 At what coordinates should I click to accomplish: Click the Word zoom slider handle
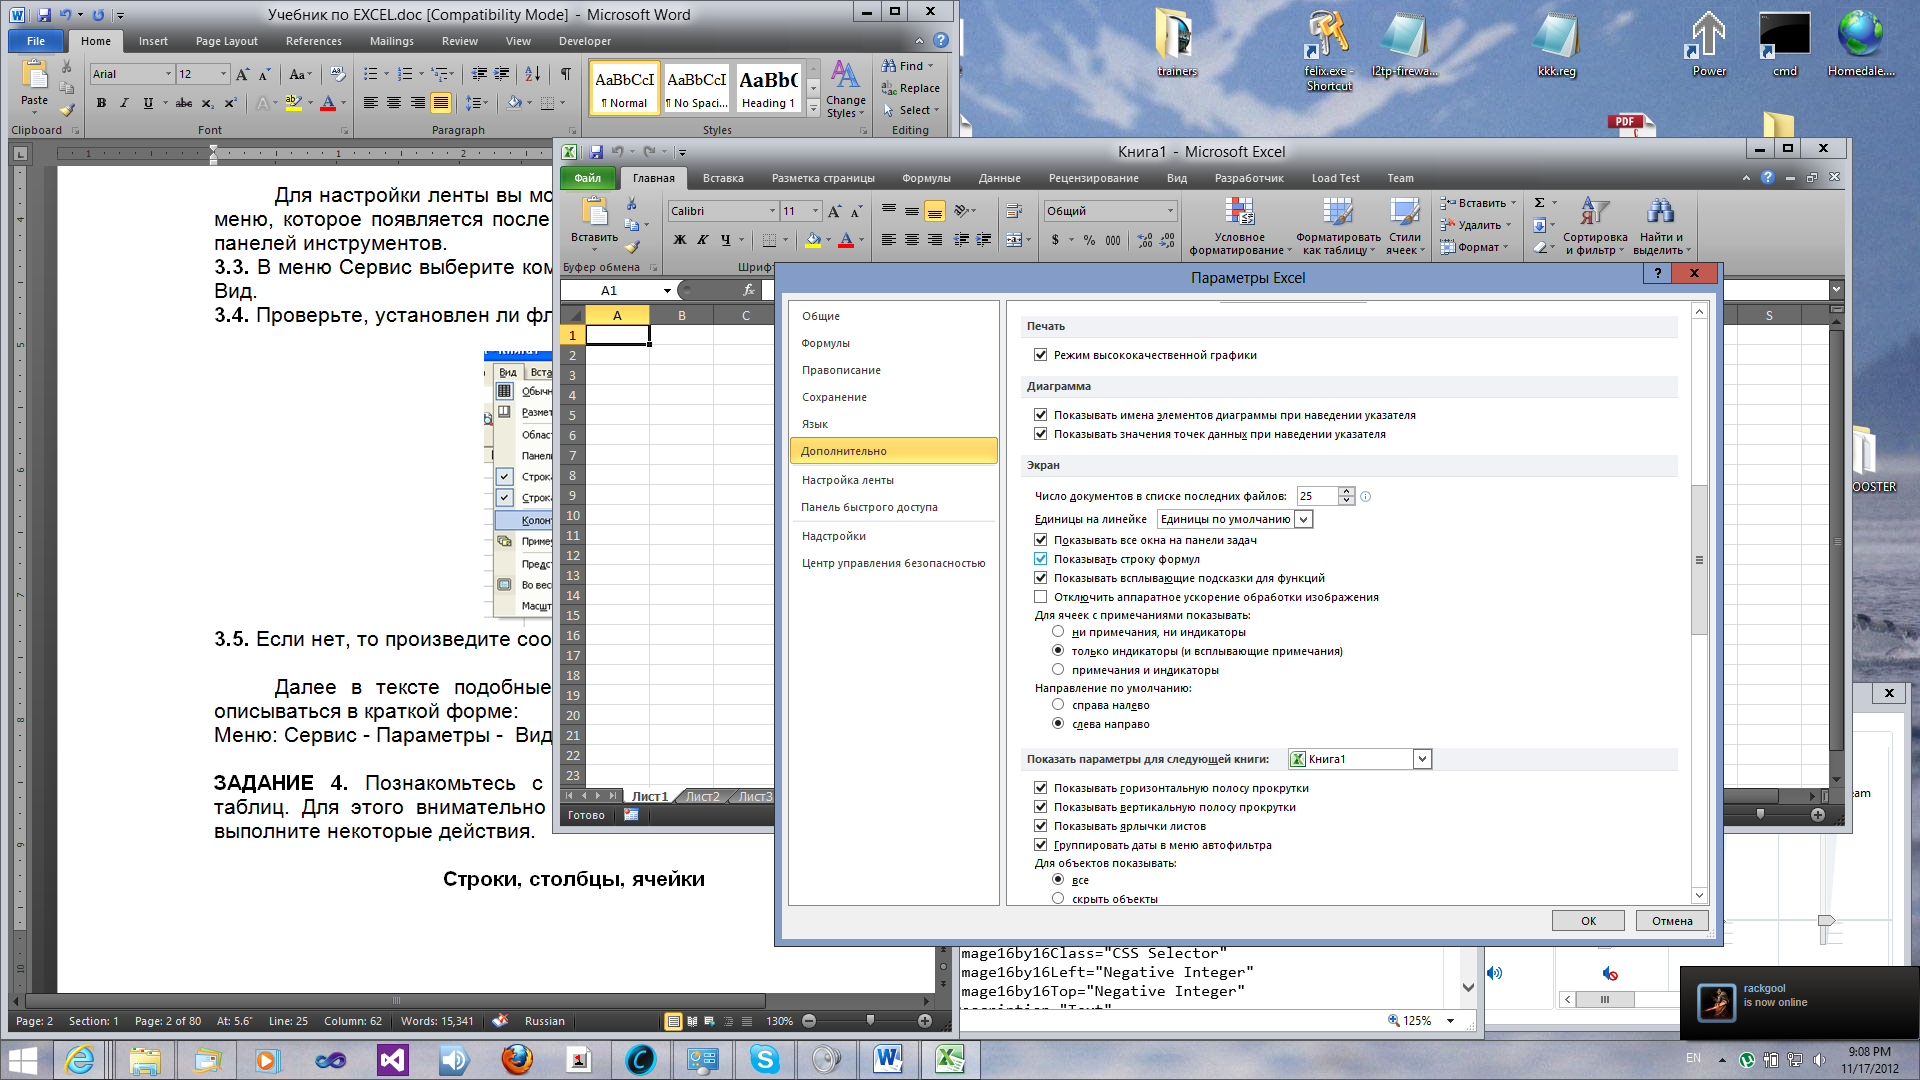(870, 1021)
